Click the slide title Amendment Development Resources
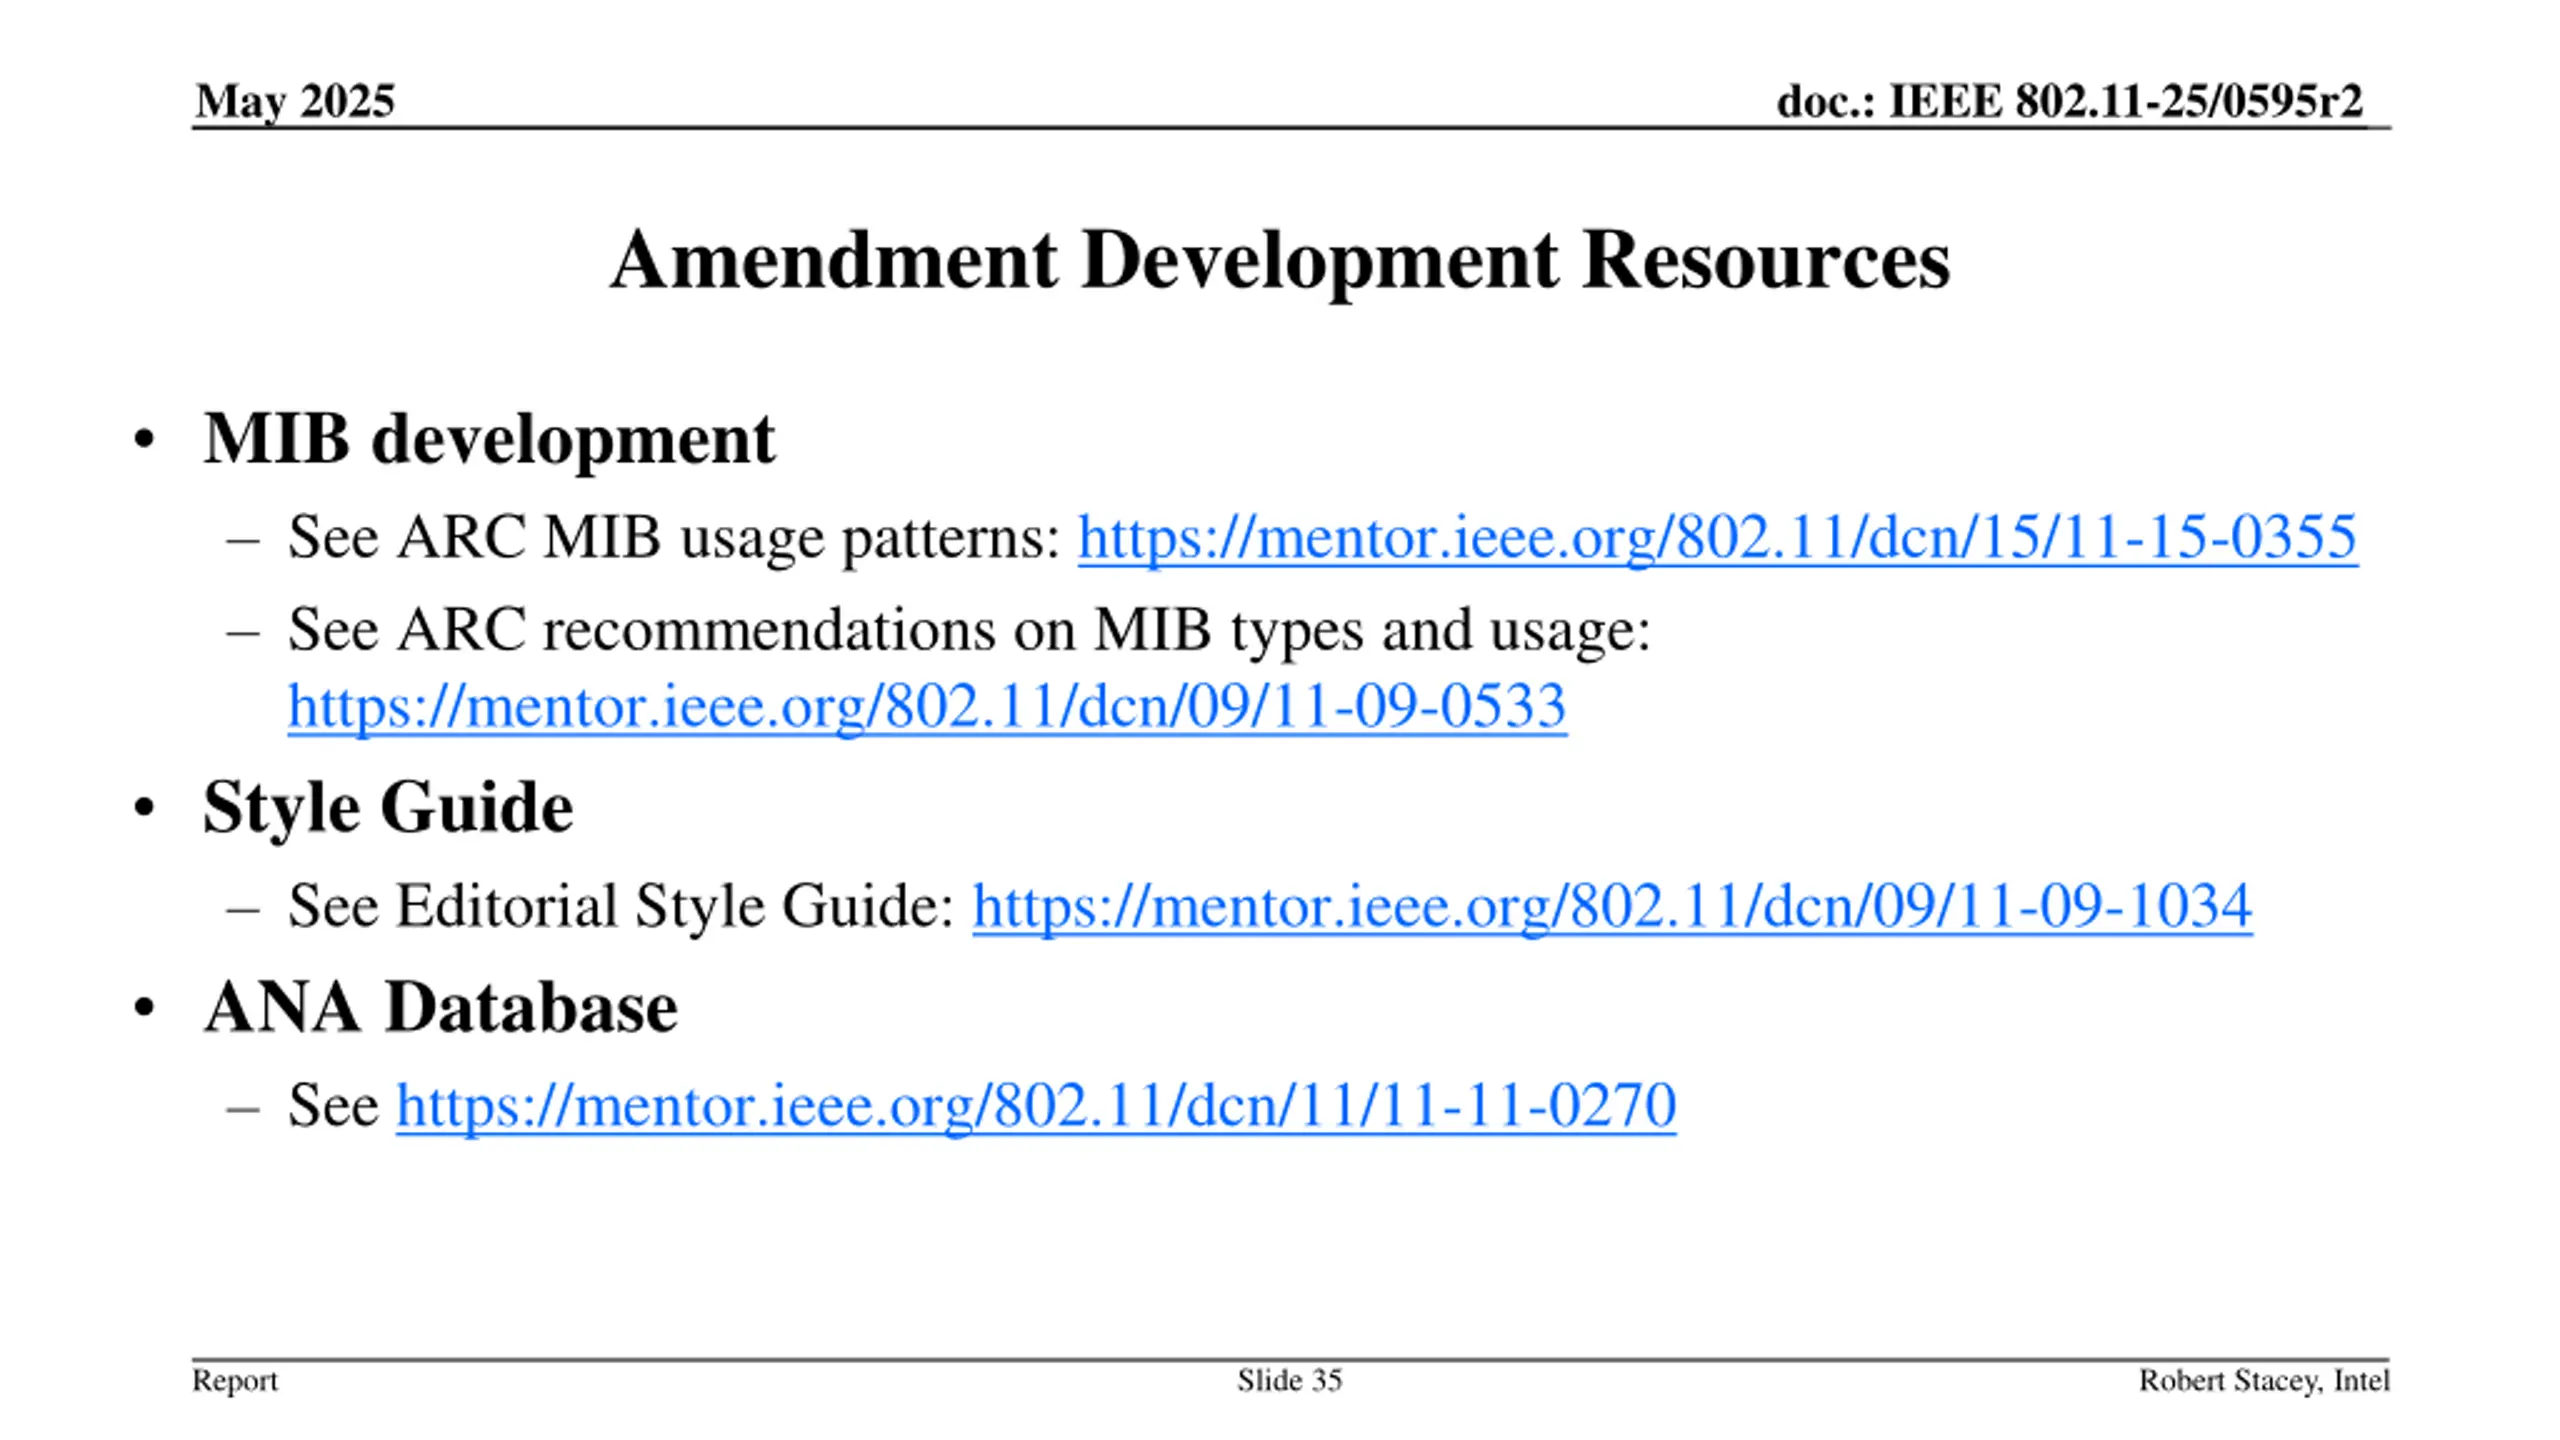 [x=1279, y=260]
